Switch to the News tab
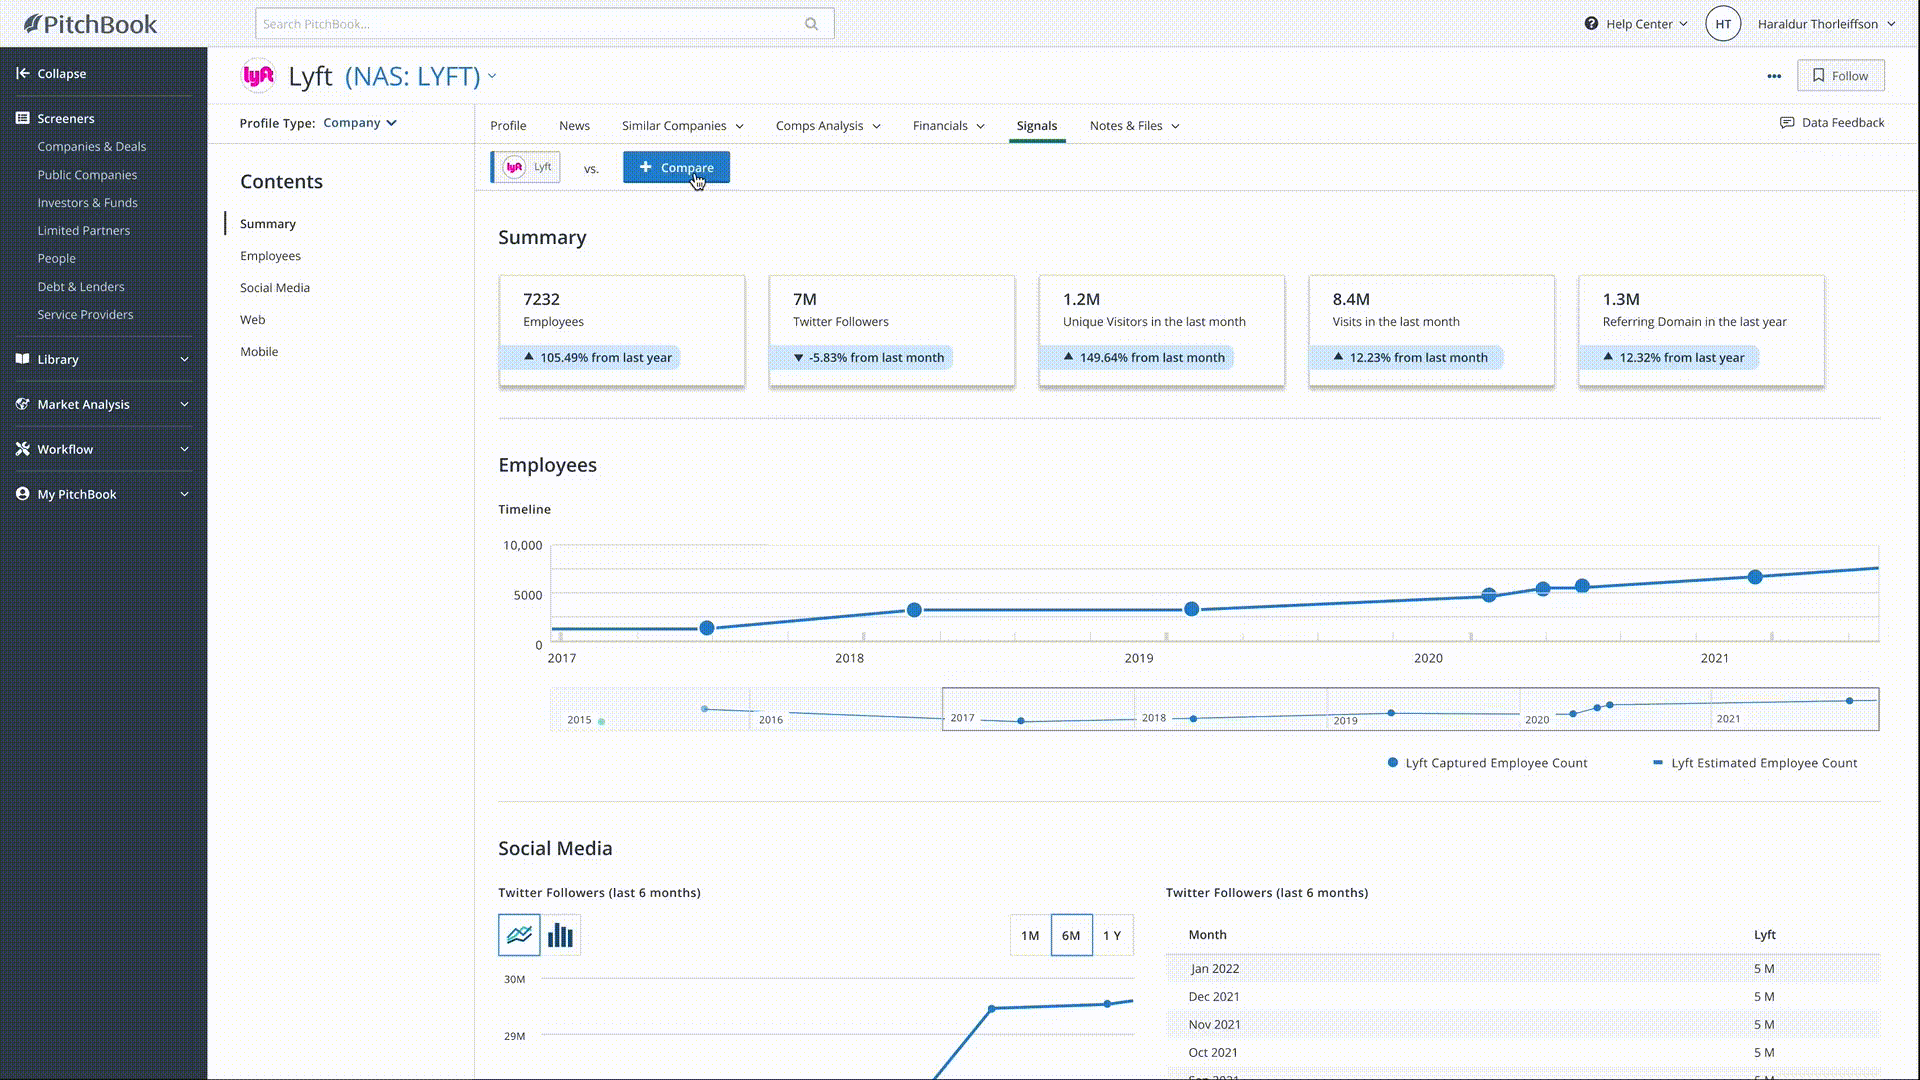 (574, 126)
